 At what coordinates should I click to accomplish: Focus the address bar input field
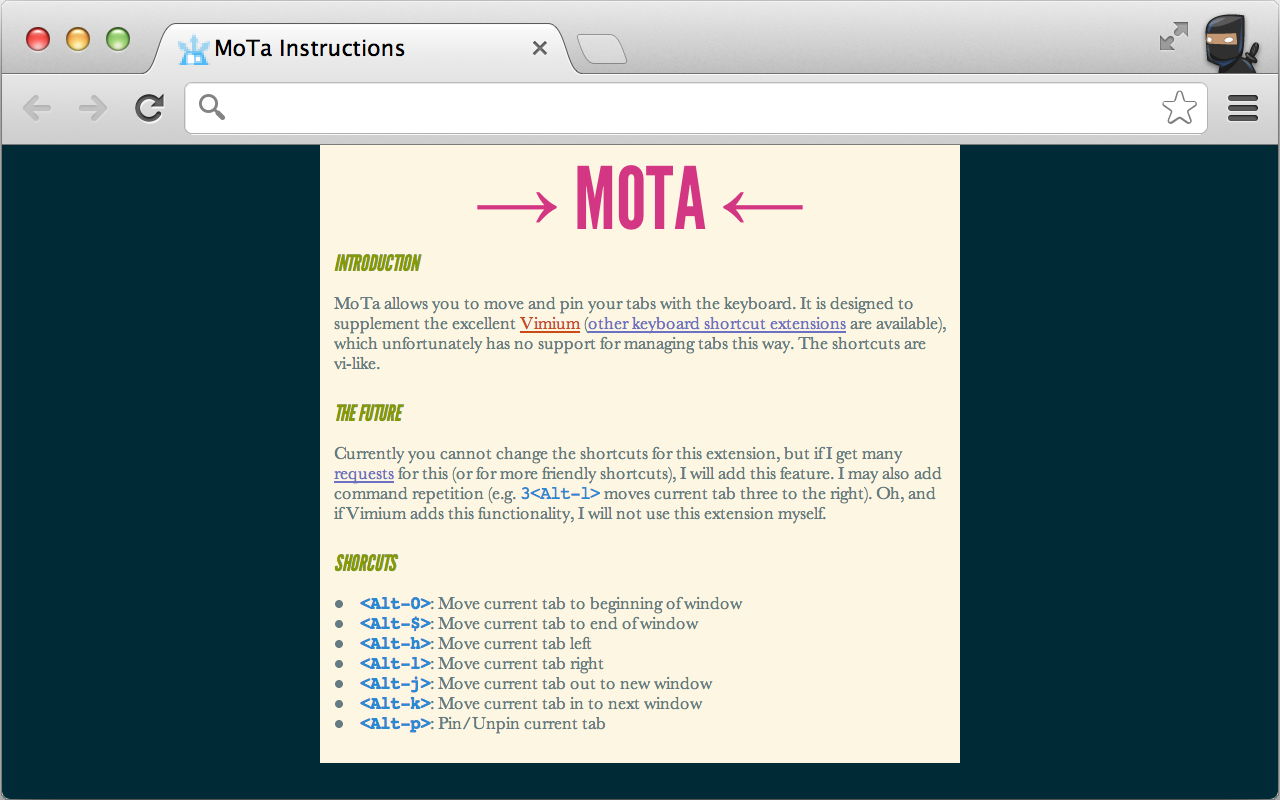696,108
